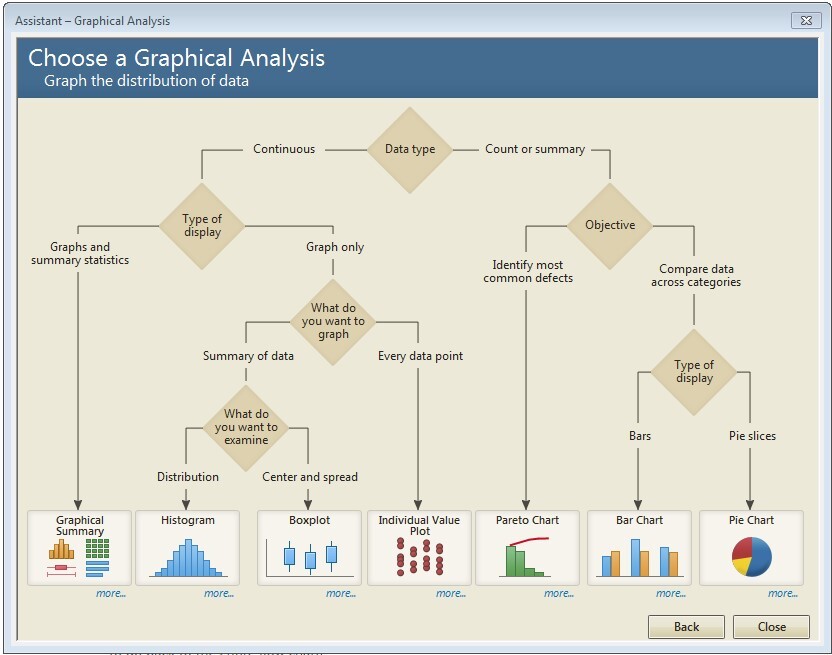Click the Objective decision diamond
Image resolution: width=832 pixels, height=655 pixels.
610,226
